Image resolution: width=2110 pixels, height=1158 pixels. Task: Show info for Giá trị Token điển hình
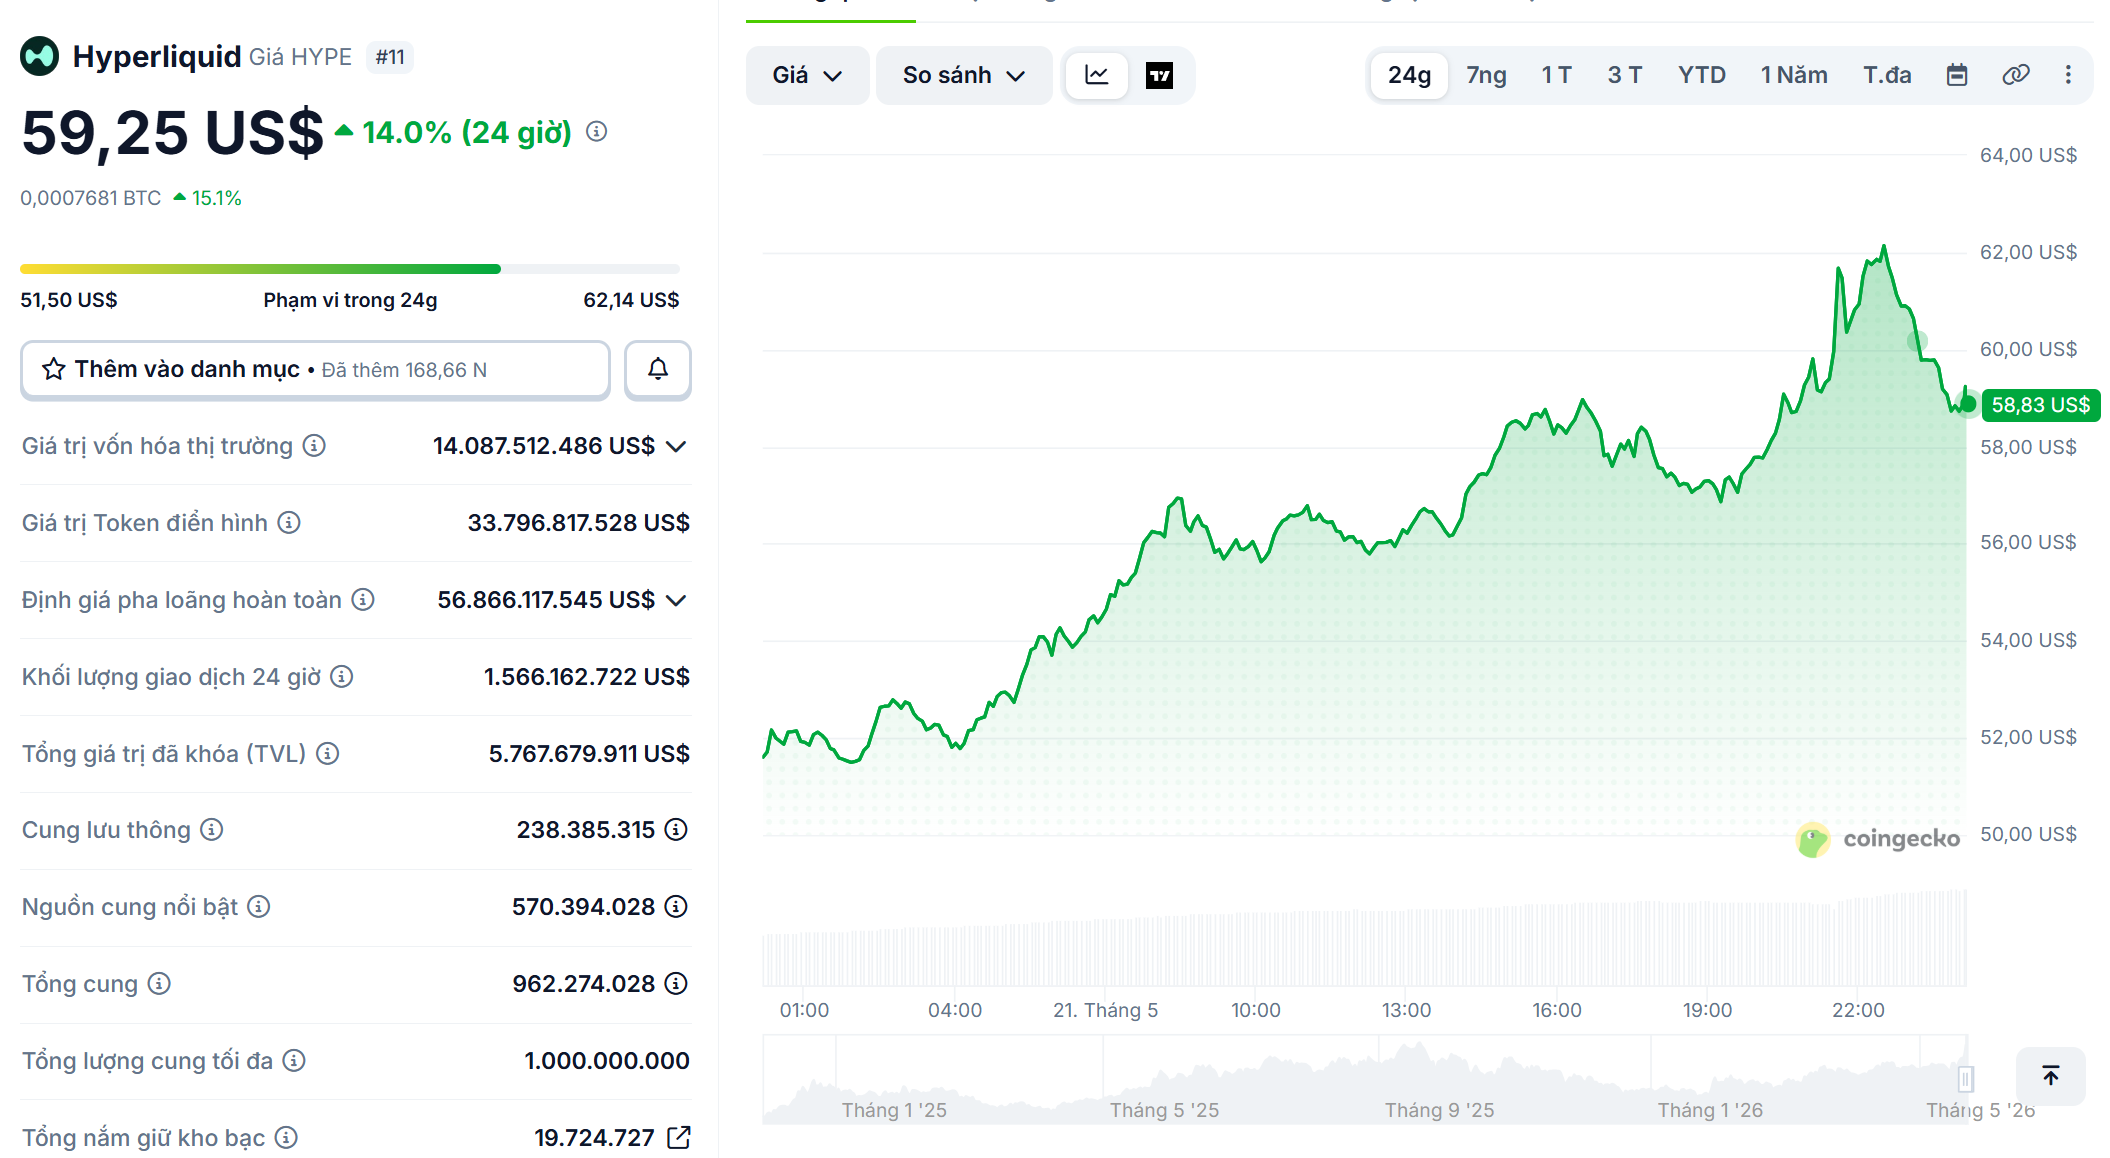coord(289,522)
